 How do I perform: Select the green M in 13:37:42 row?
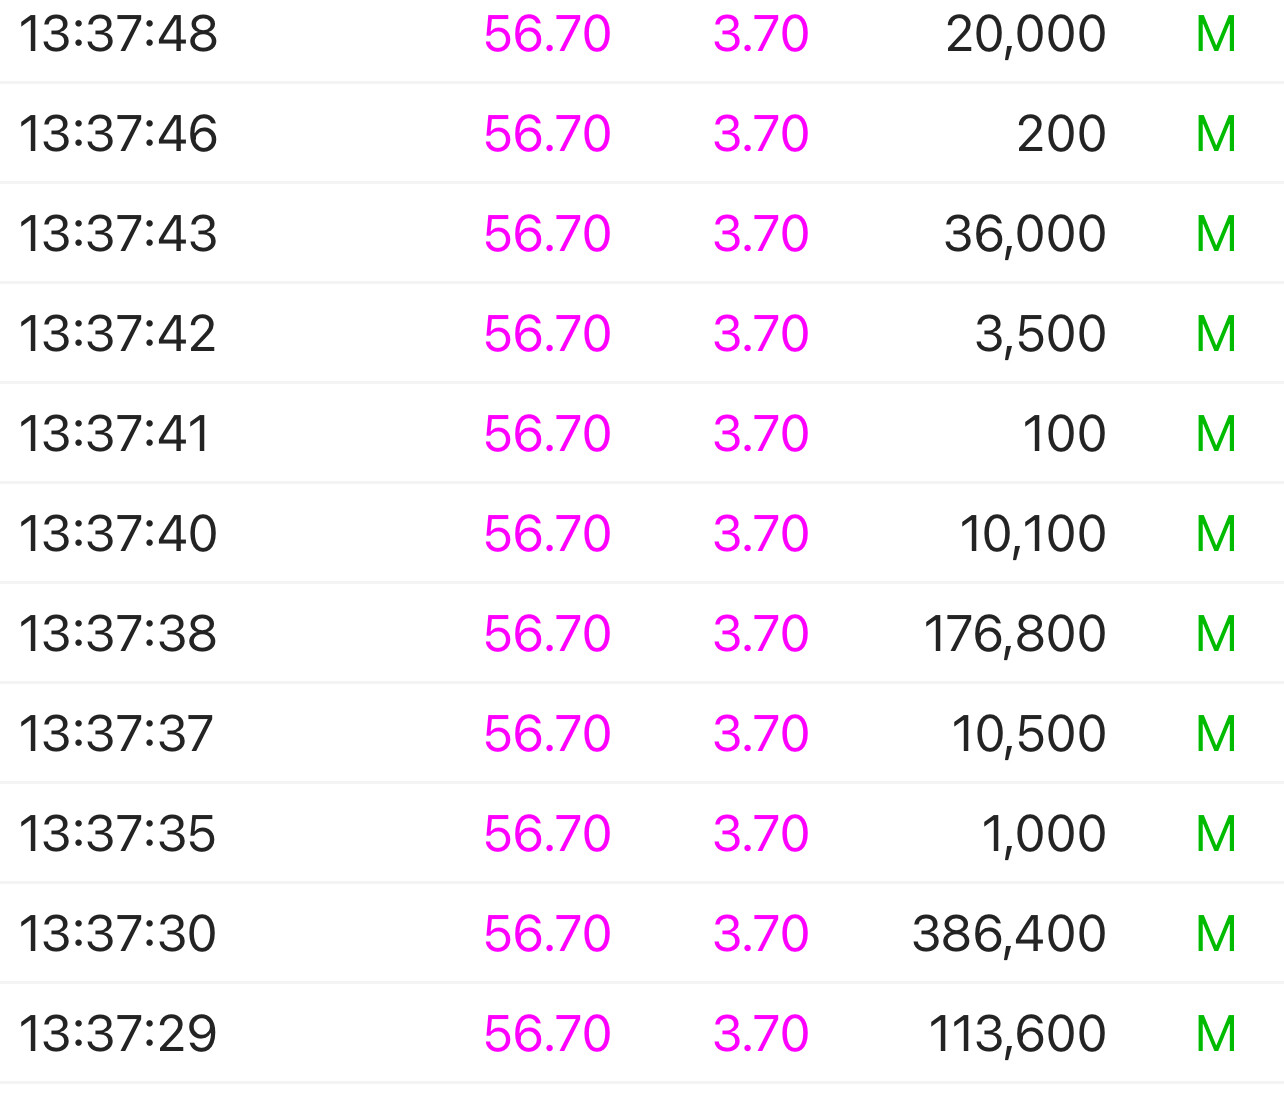[1216, 334]
